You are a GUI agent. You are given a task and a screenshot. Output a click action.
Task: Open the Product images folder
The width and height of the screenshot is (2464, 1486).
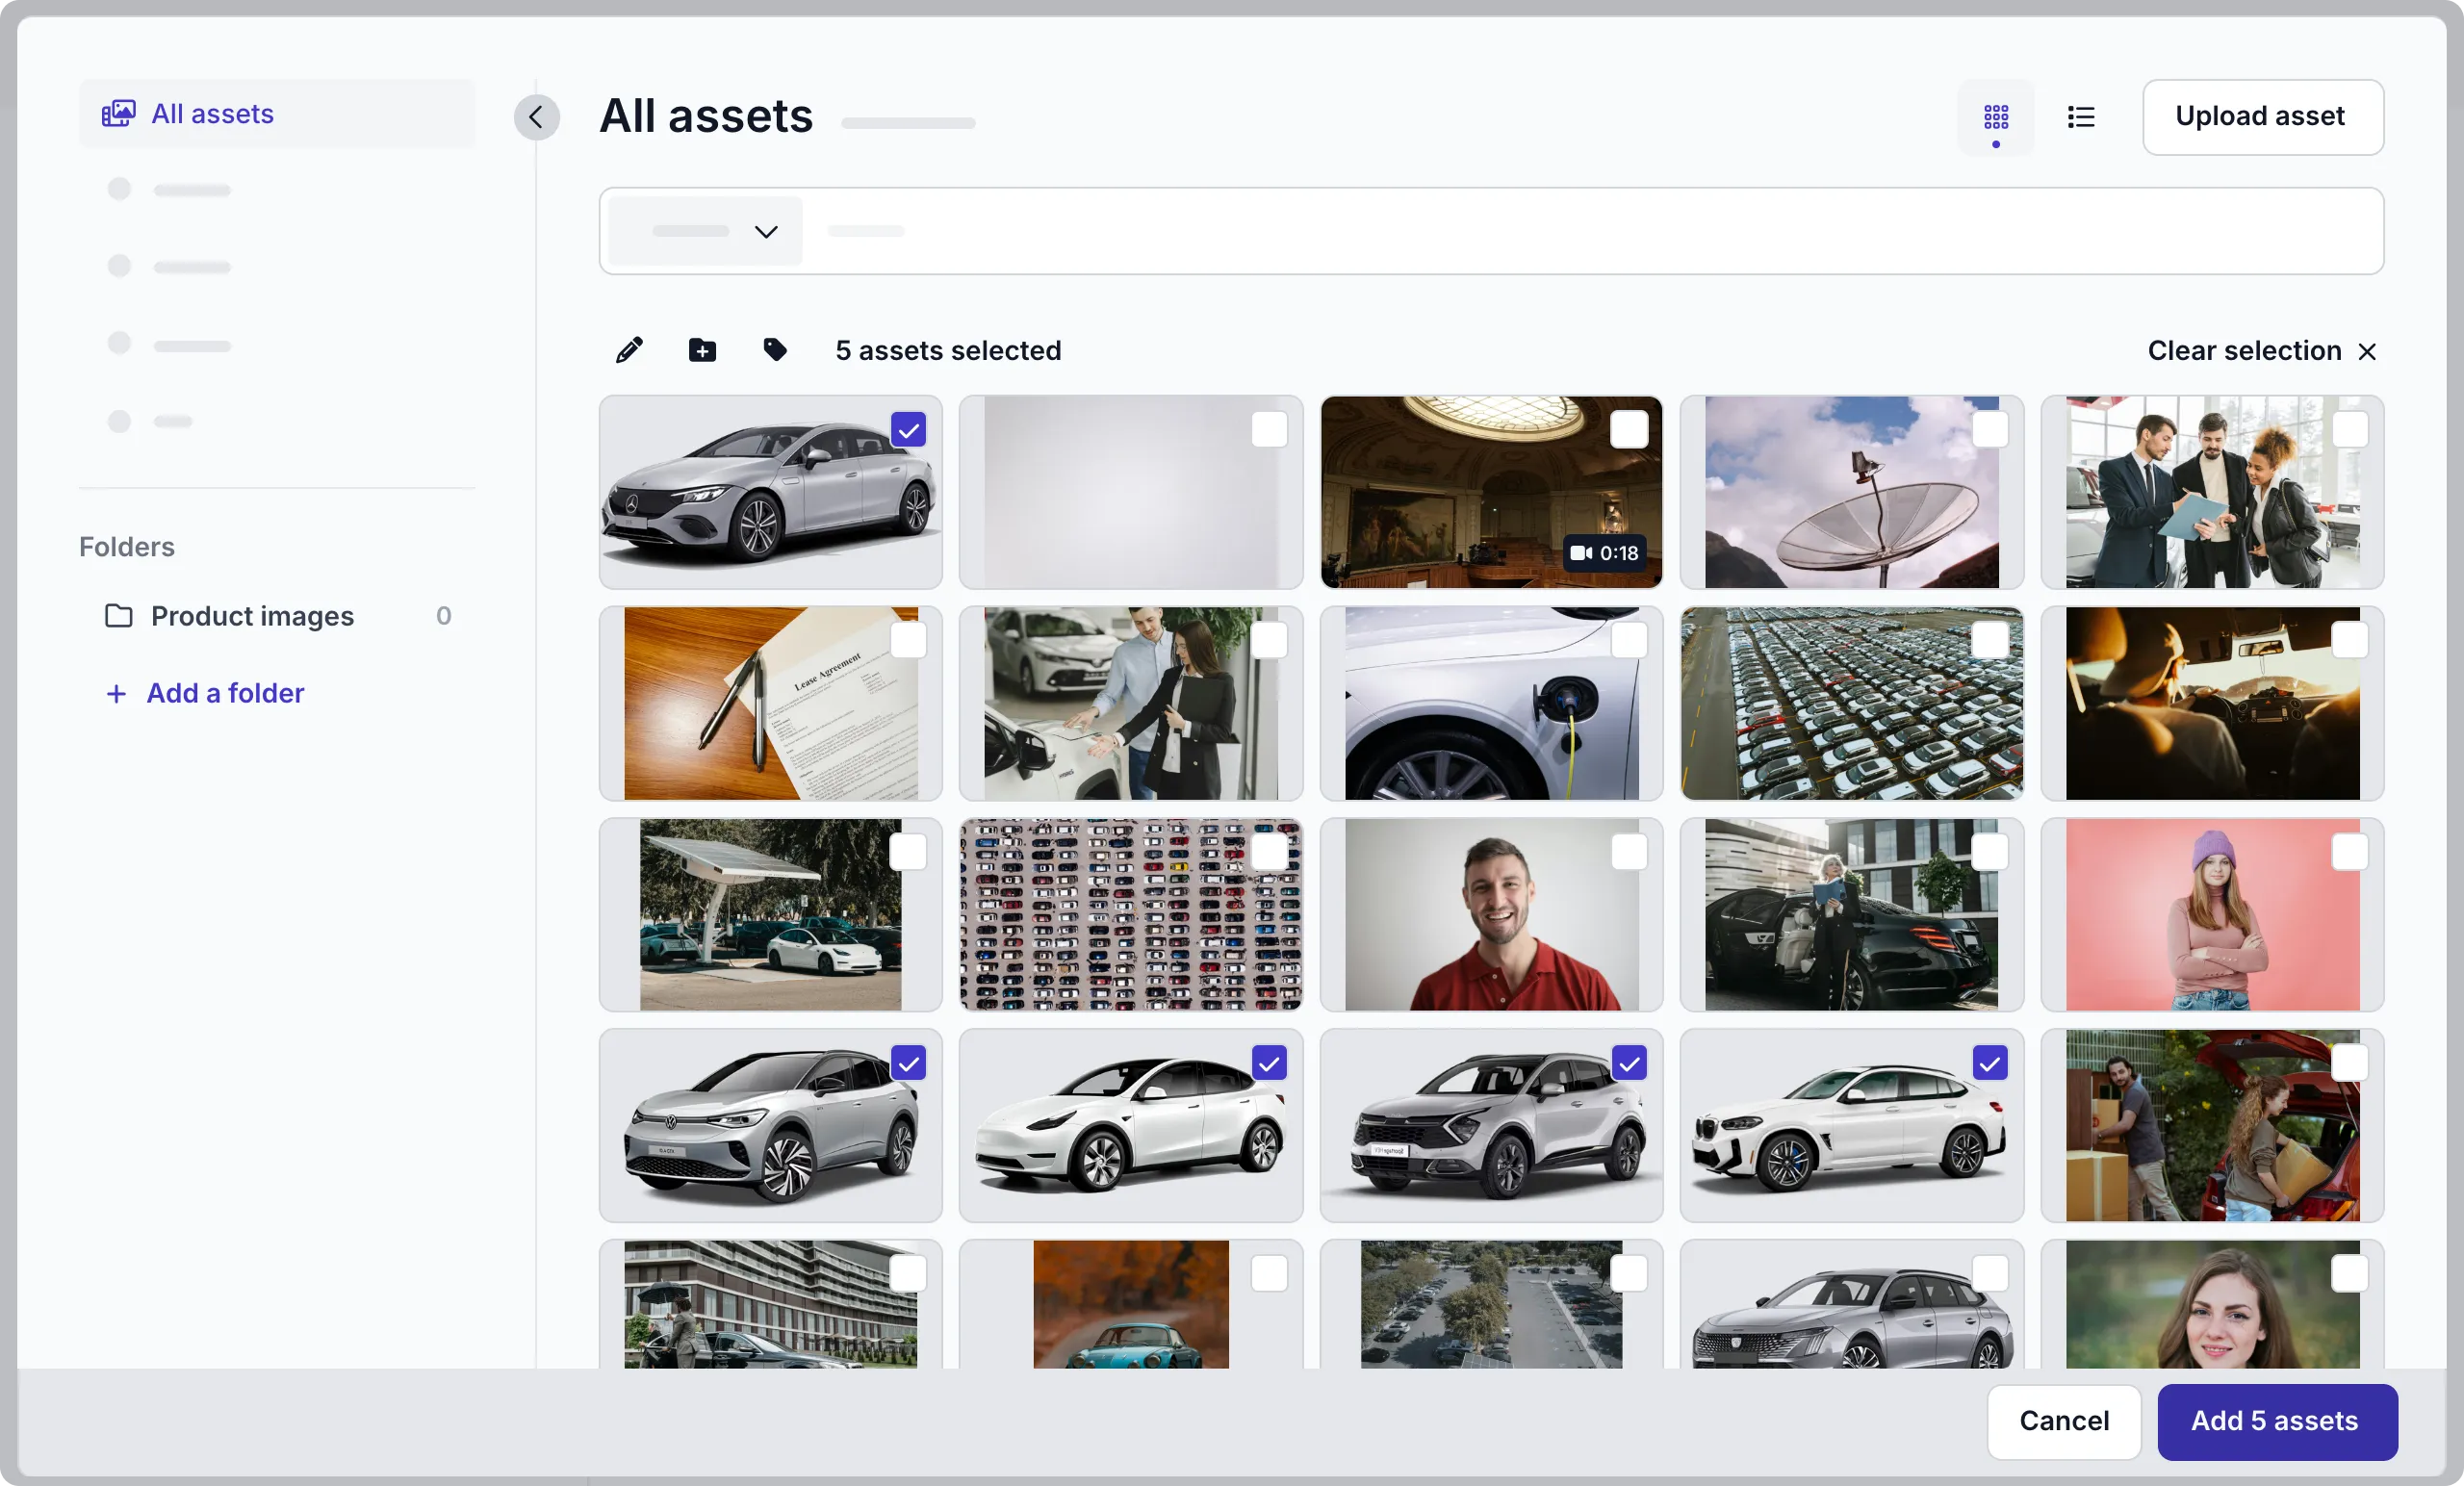click(x=277, y=615)
